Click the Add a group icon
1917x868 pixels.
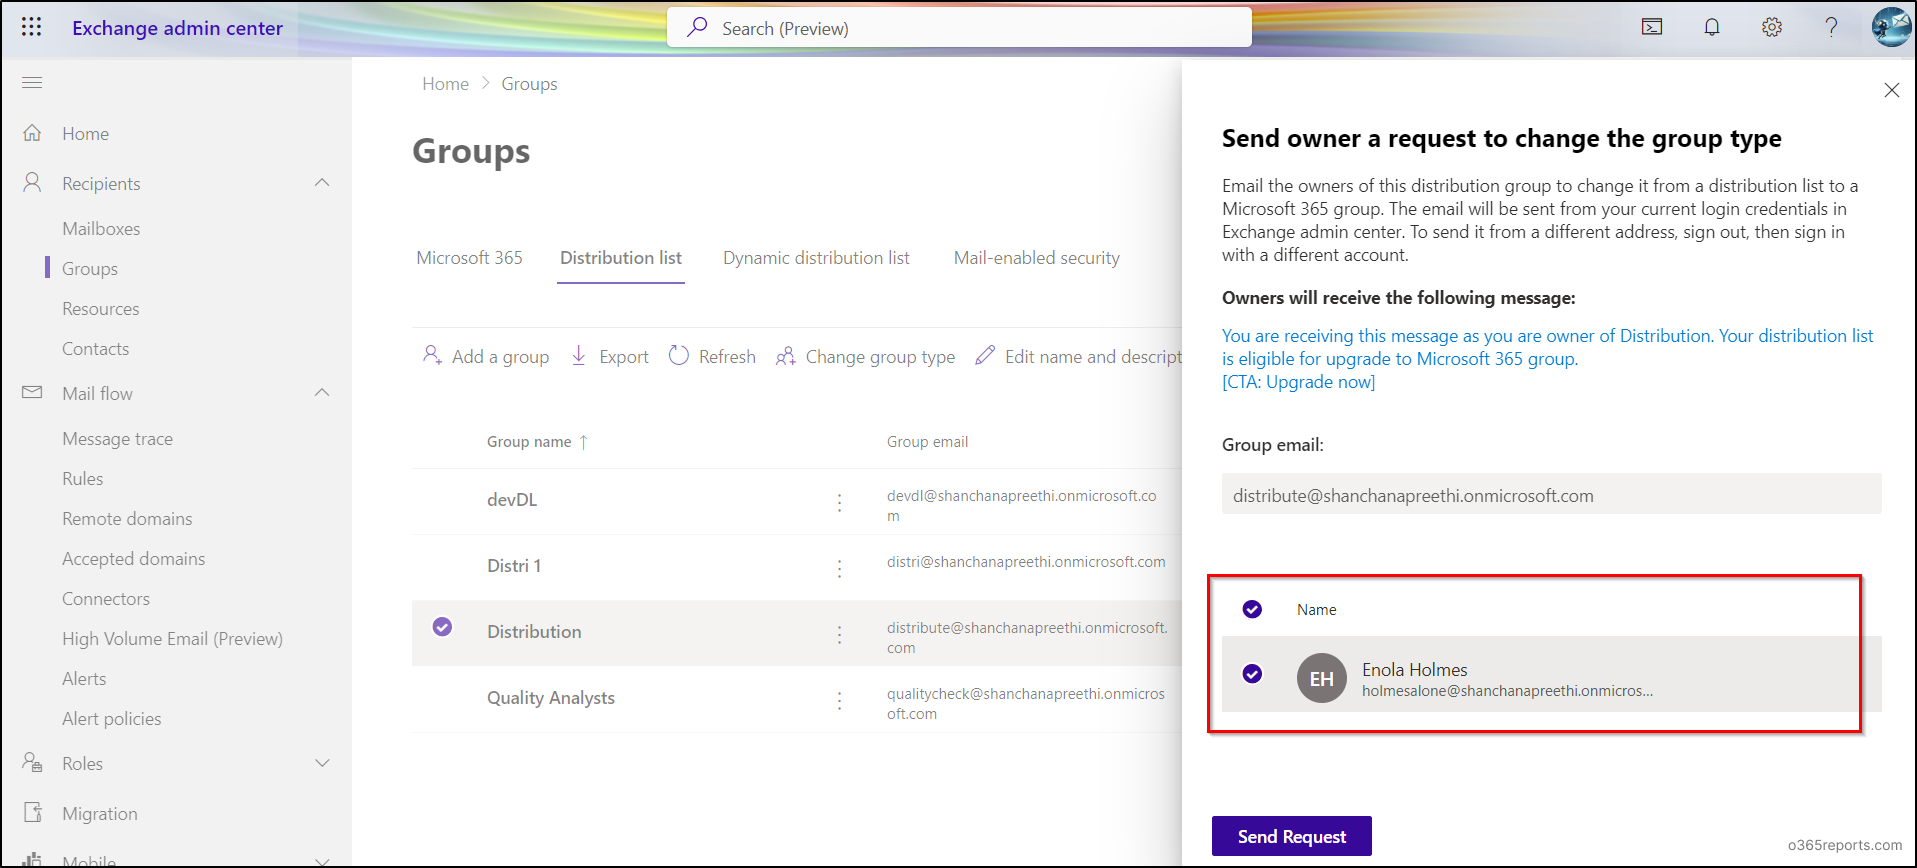tap(432, 355)
